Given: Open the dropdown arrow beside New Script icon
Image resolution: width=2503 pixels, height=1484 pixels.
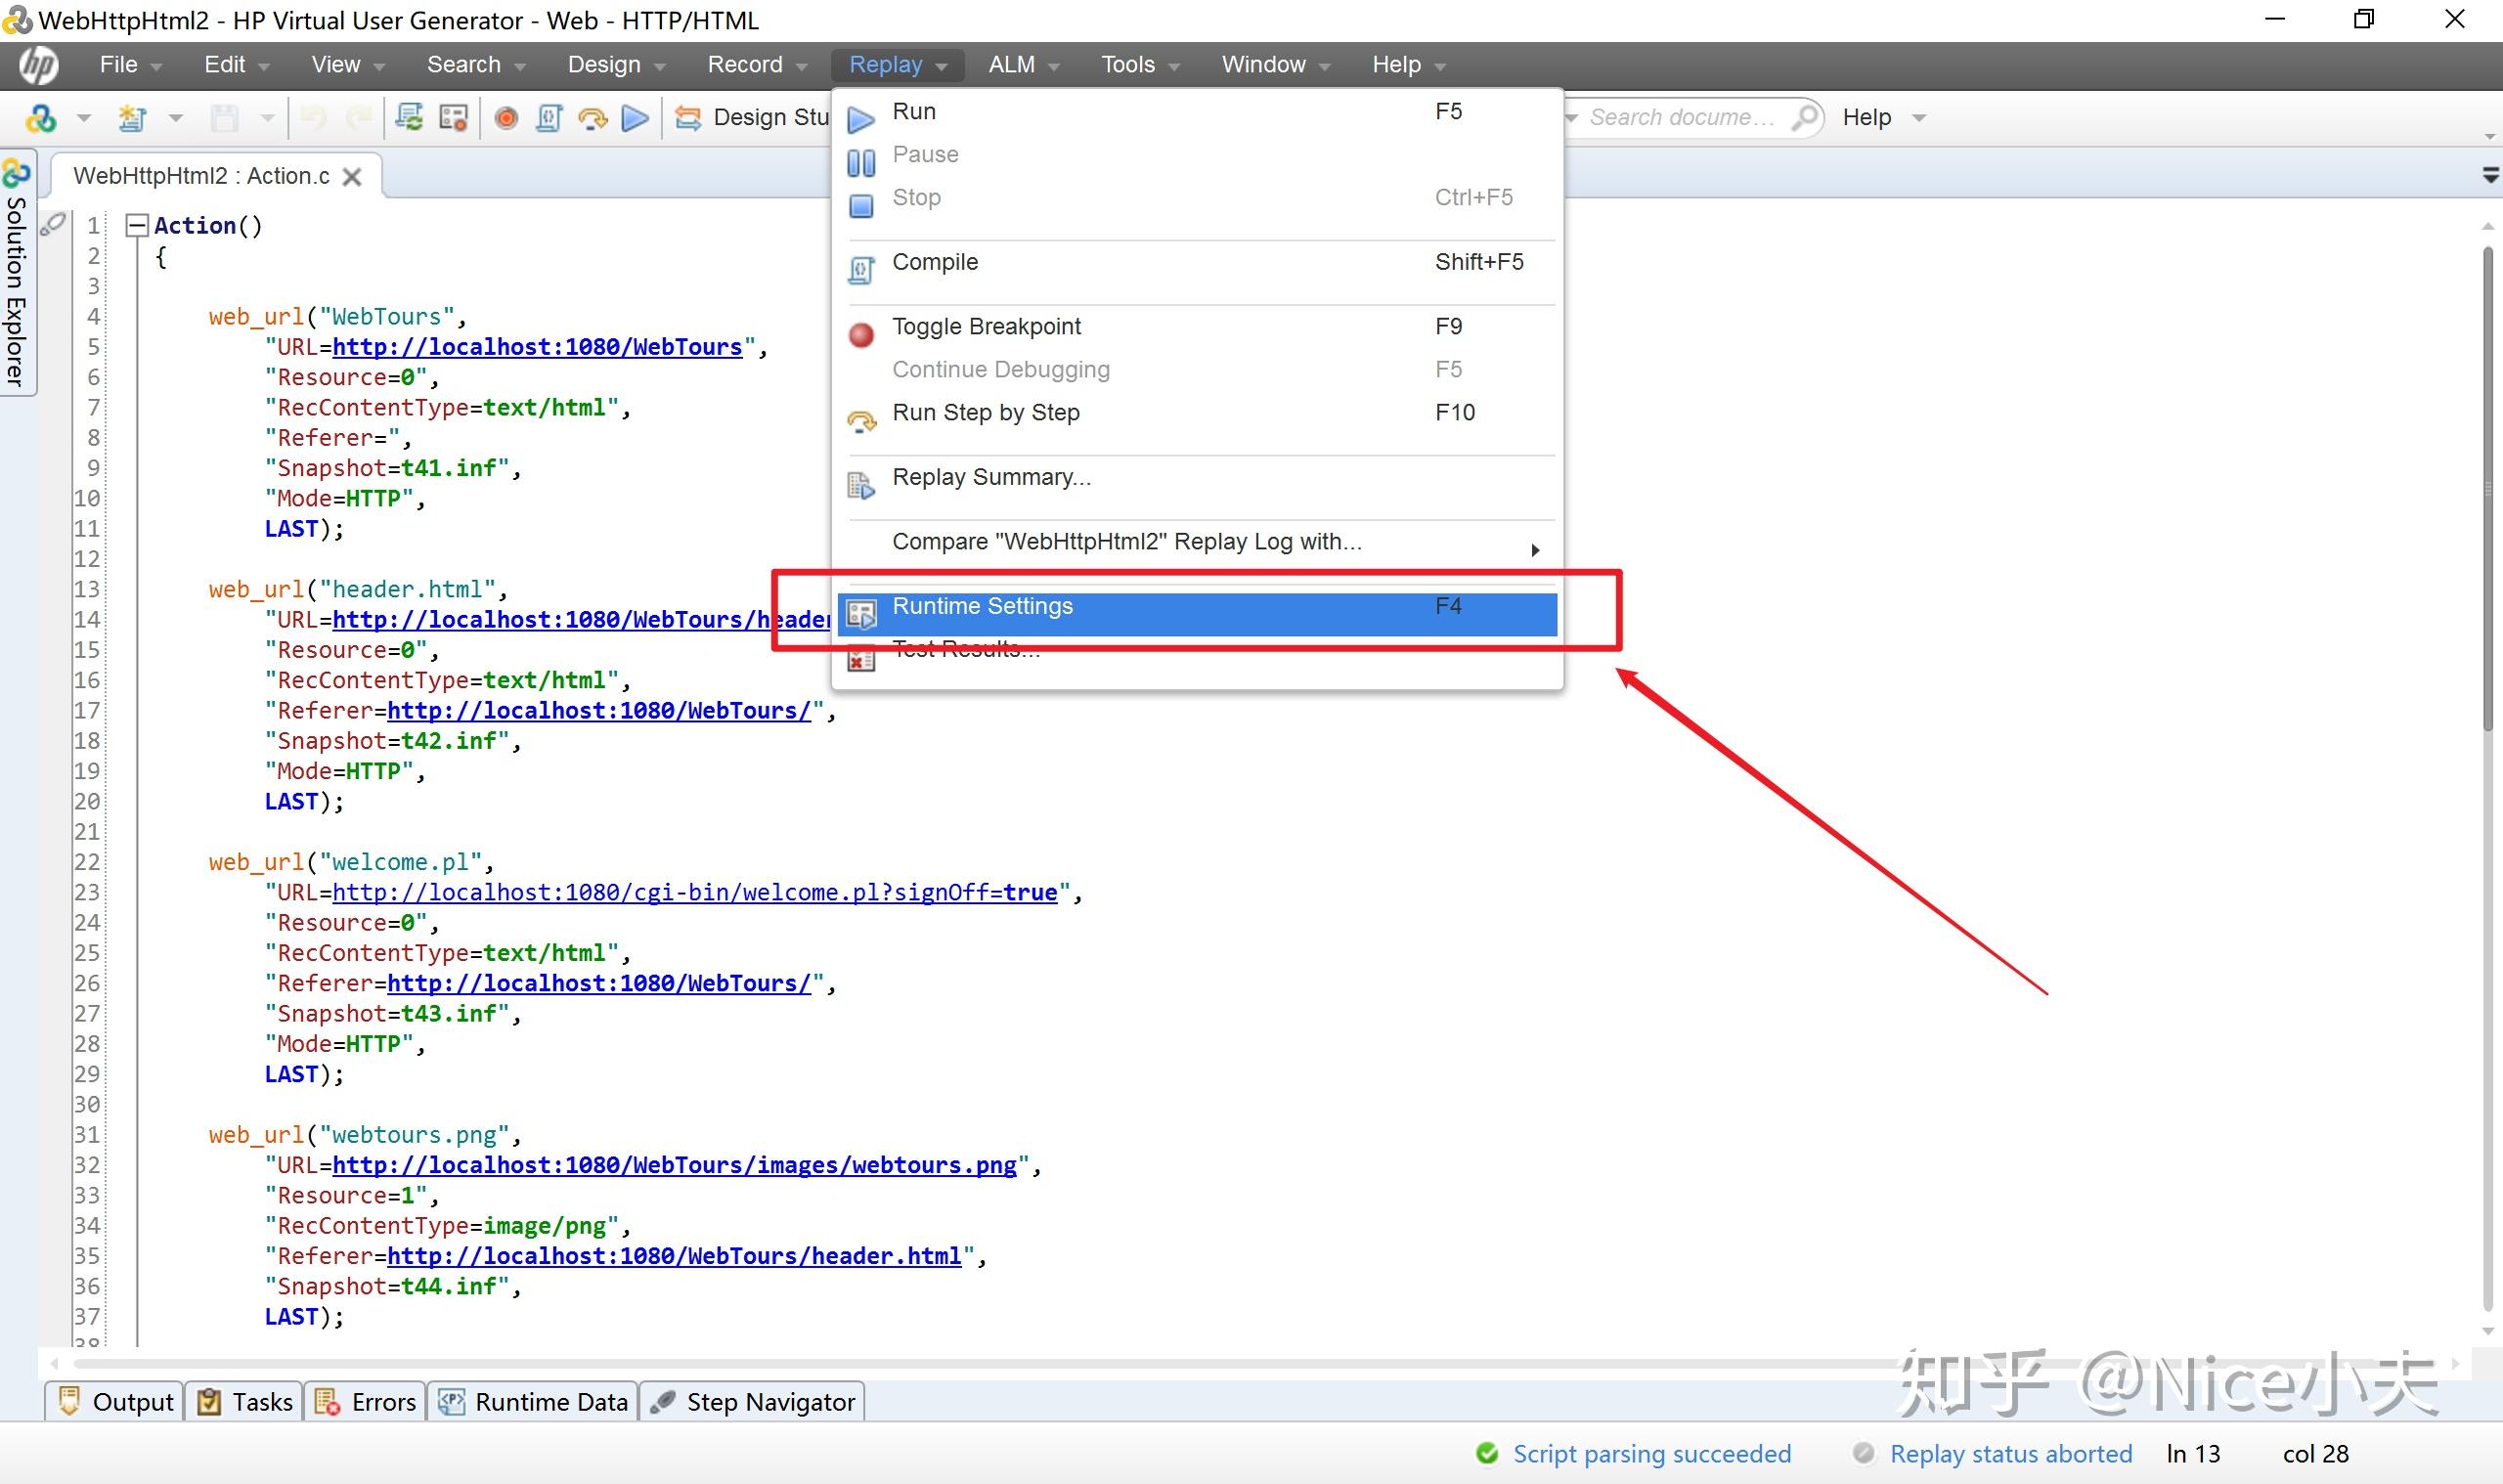Looking at the screenshot, I should tap(176, 118).
